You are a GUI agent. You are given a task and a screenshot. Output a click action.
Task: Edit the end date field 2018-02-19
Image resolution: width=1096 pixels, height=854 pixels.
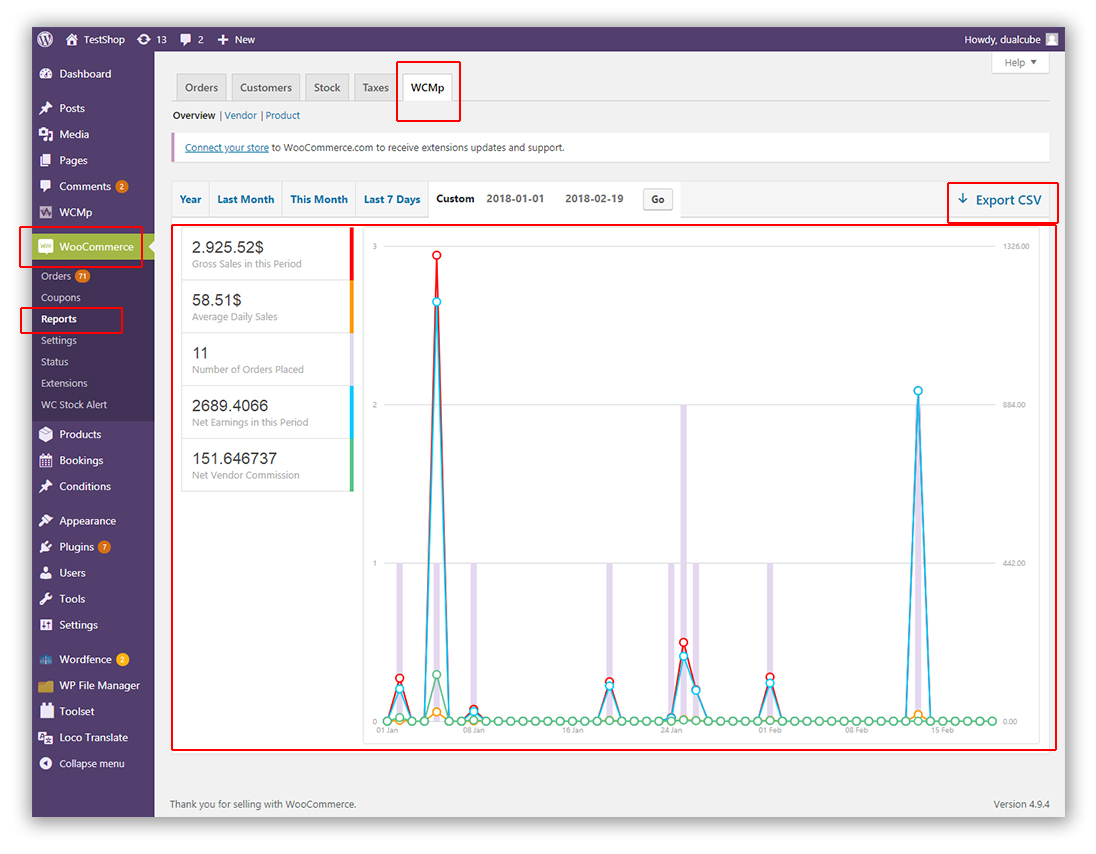click(x=594, y=198)
